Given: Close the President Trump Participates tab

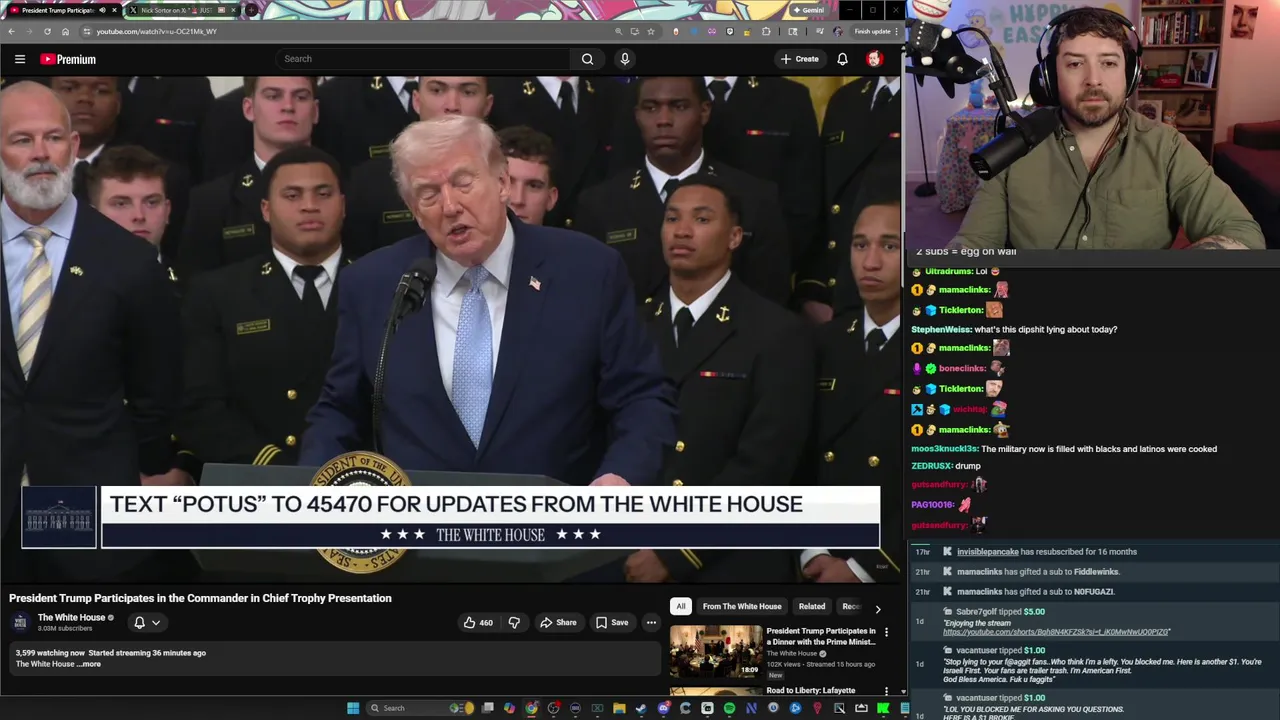Looking at the screenshot, I should pos(114,10).
